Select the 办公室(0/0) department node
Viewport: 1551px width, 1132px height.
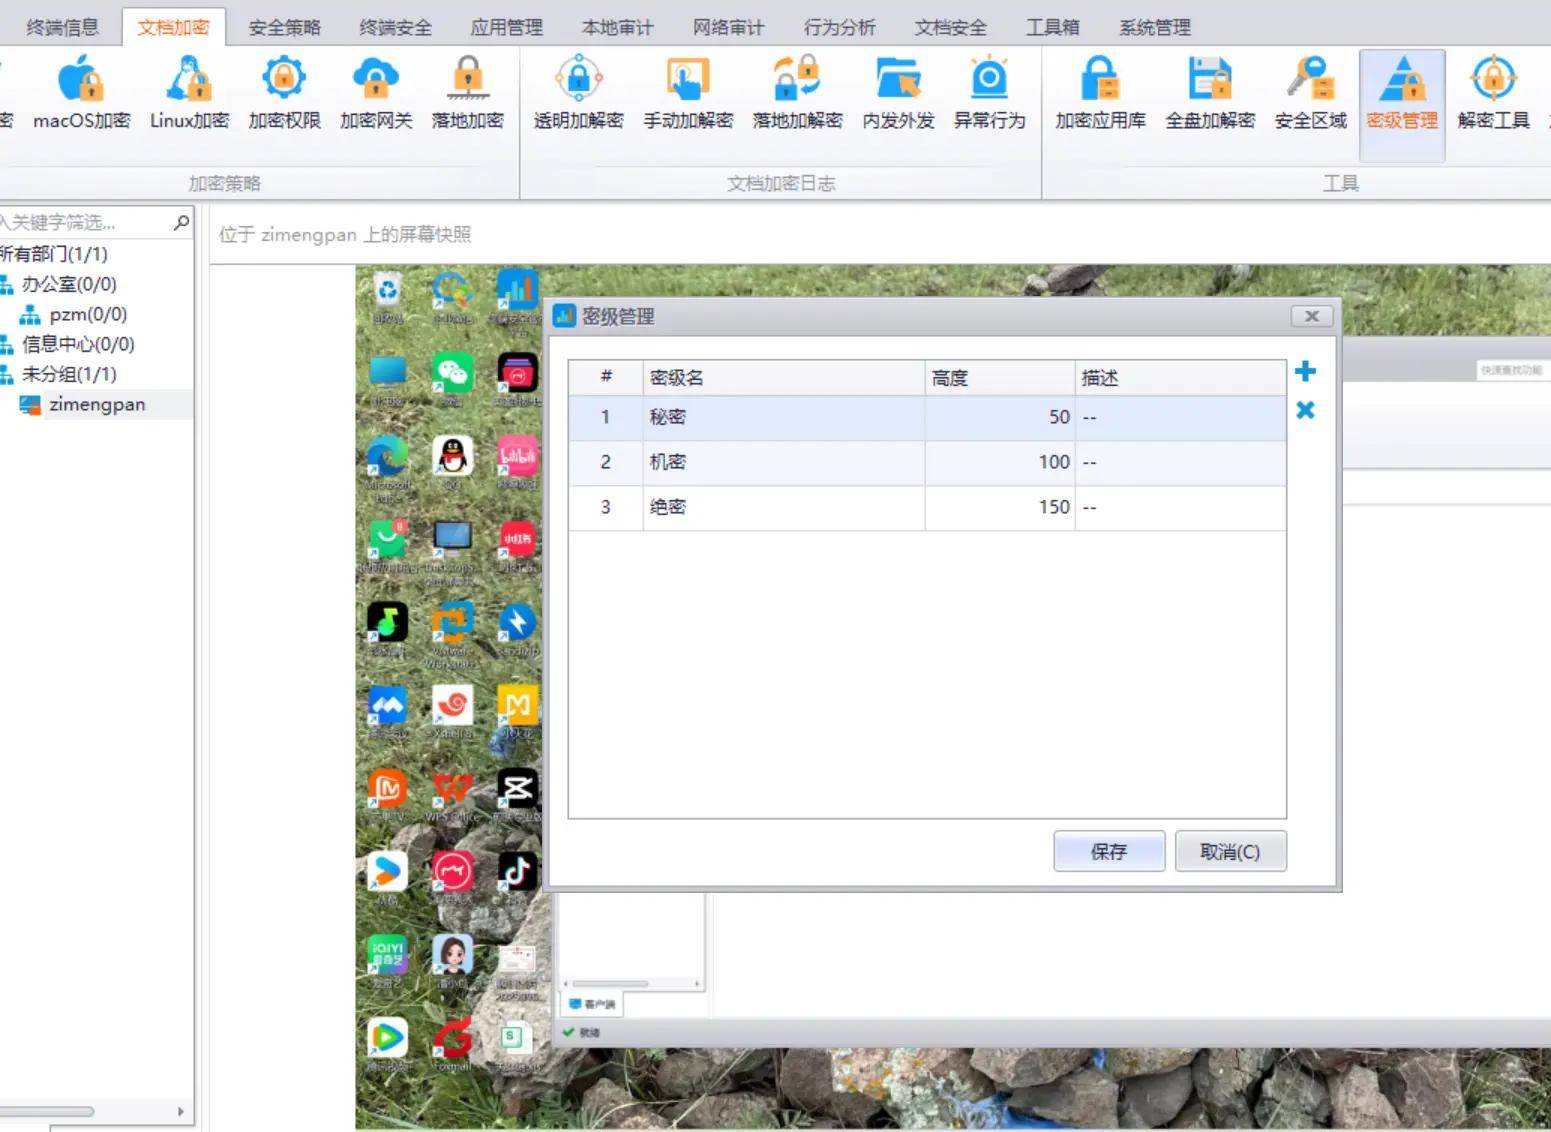click(x=69, y=284)
